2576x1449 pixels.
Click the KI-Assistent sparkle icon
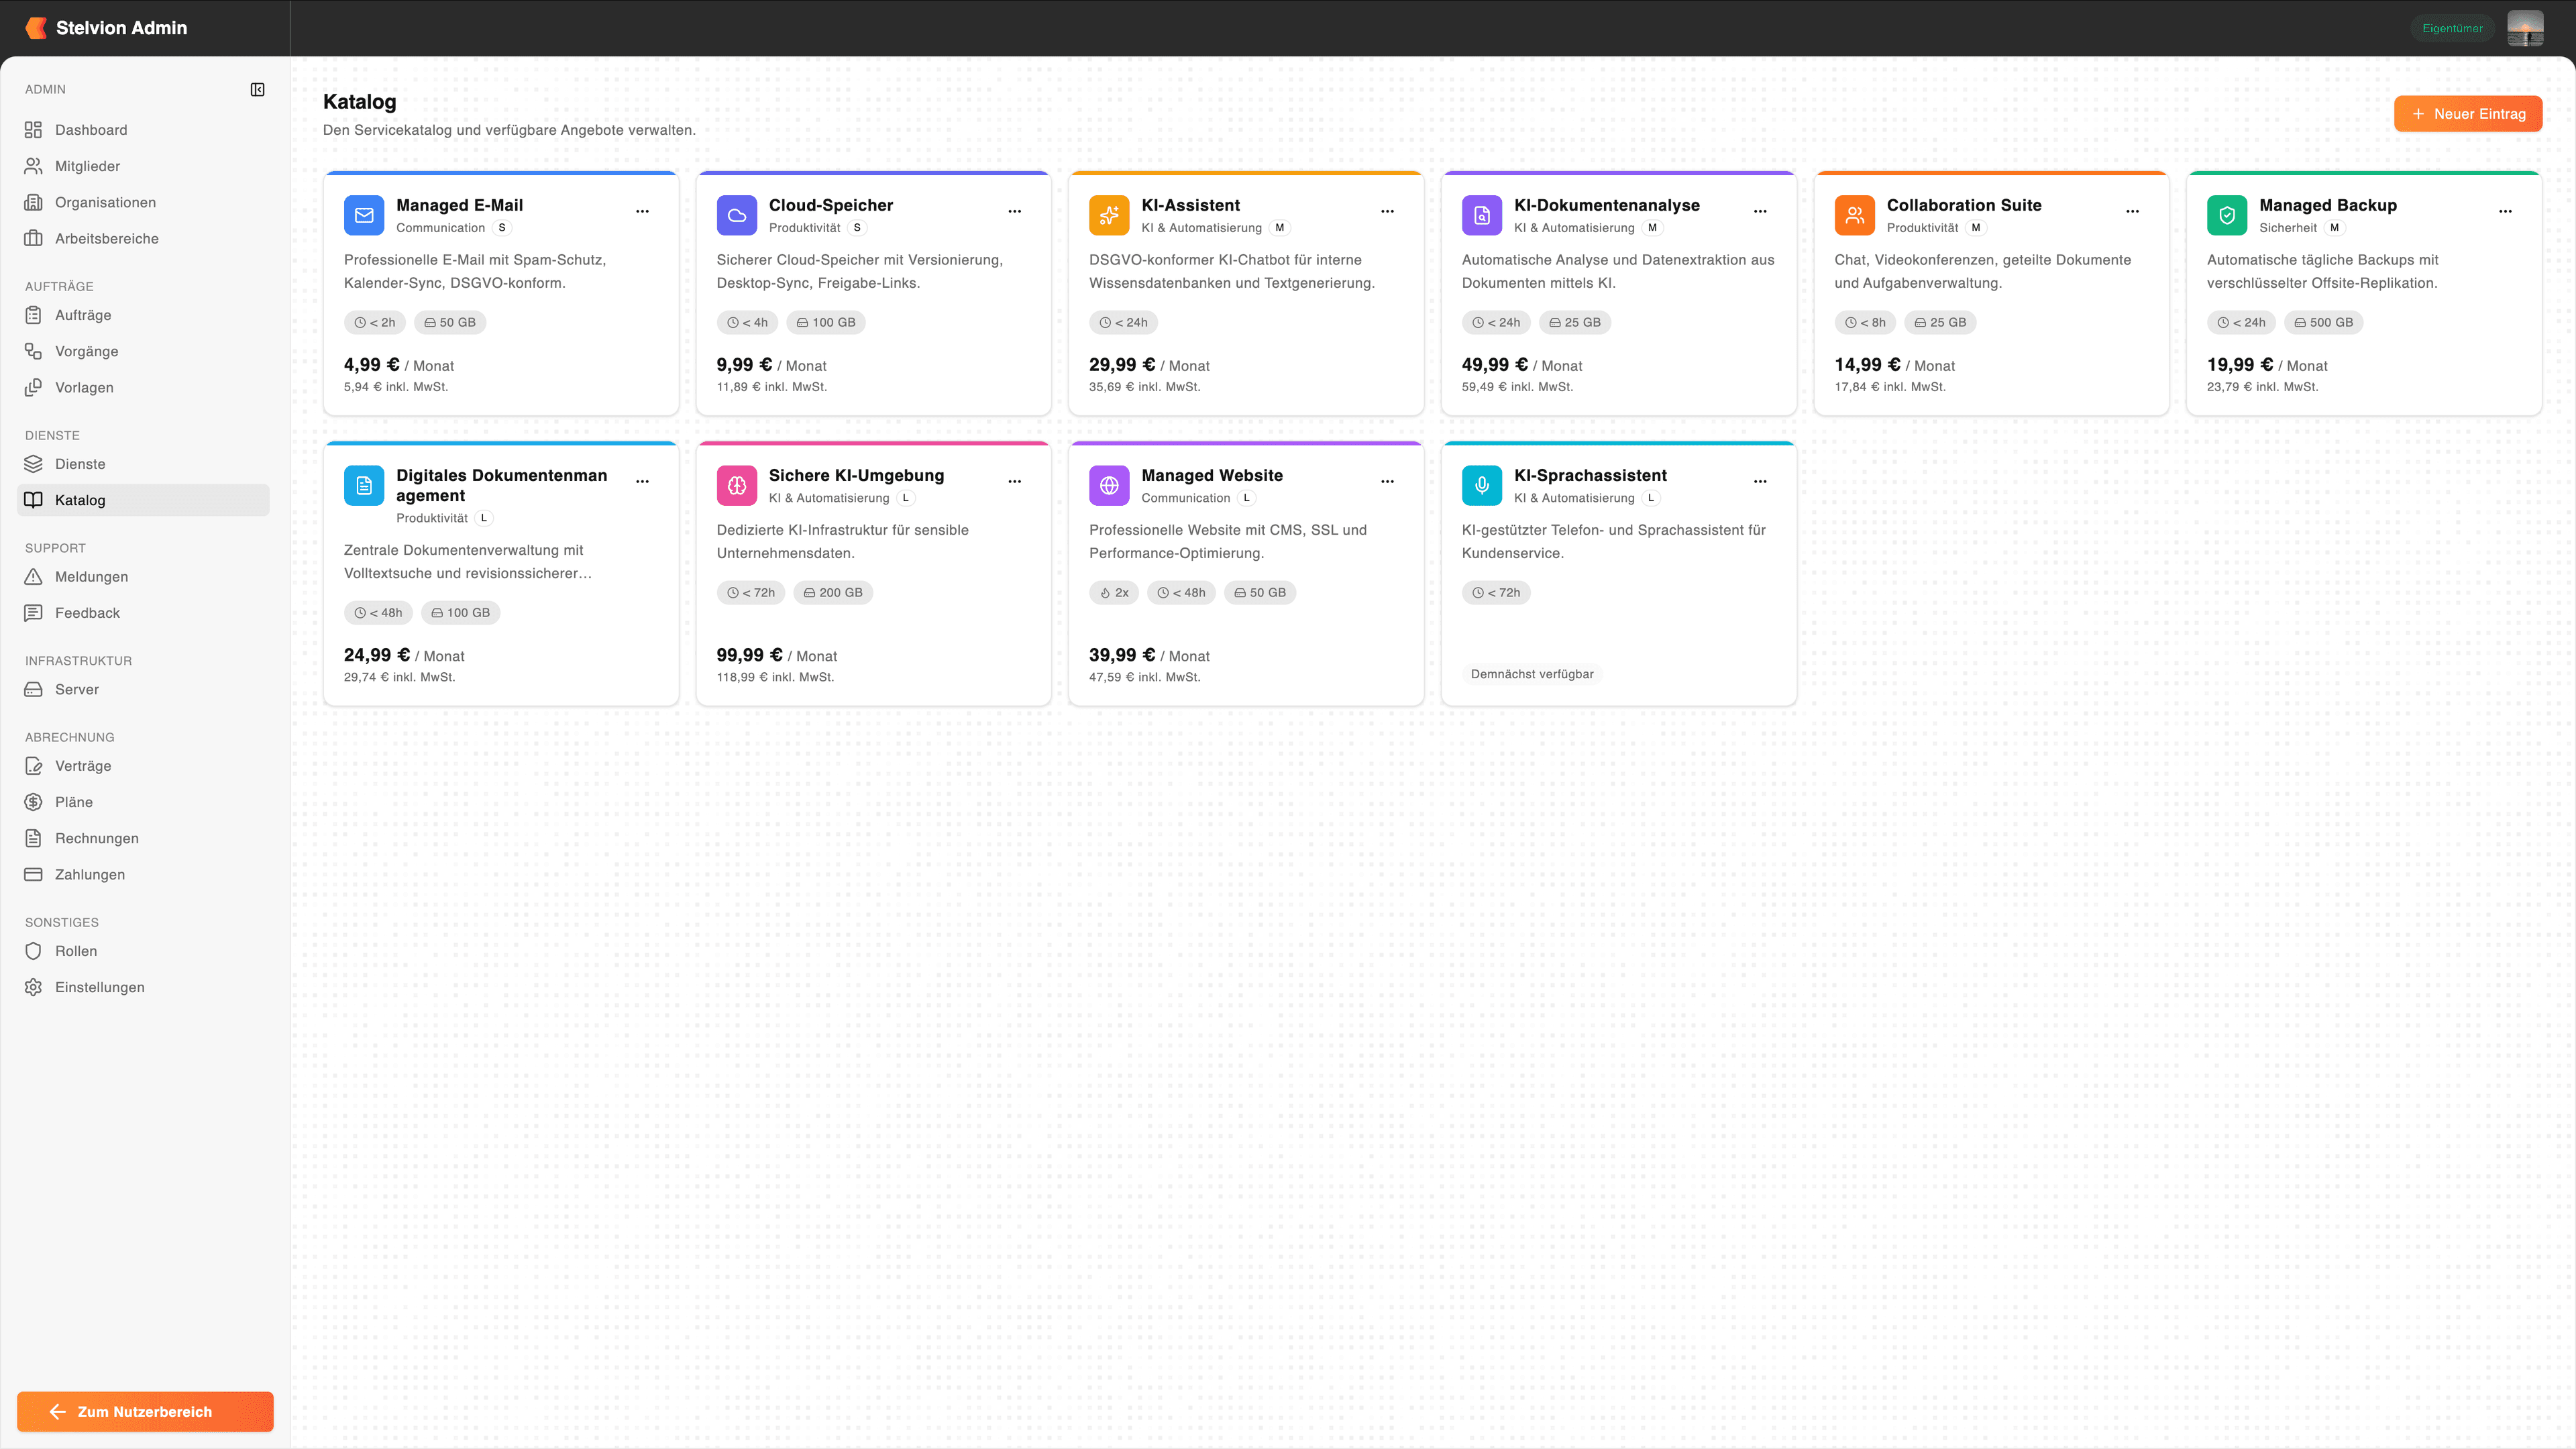(1109, 215)
